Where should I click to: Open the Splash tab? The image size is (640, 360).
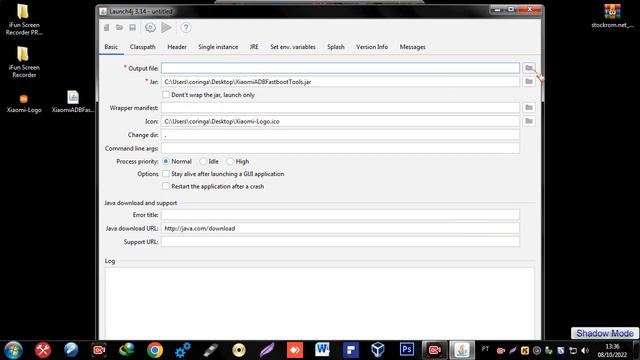click(336, 47)
